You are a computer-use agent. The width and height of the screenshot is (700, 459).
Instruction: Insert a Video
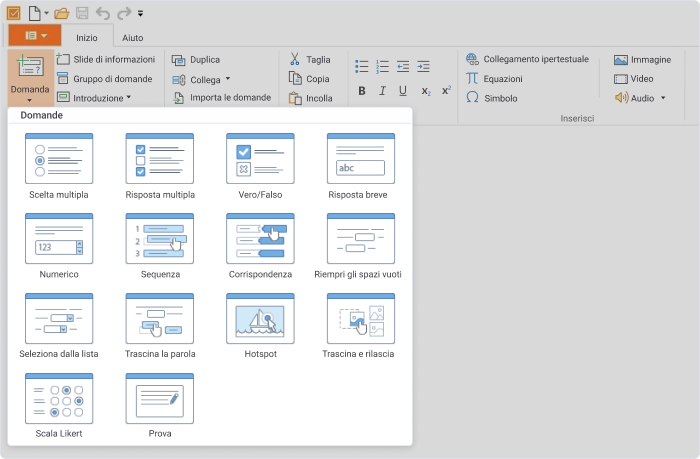[633, 79]
